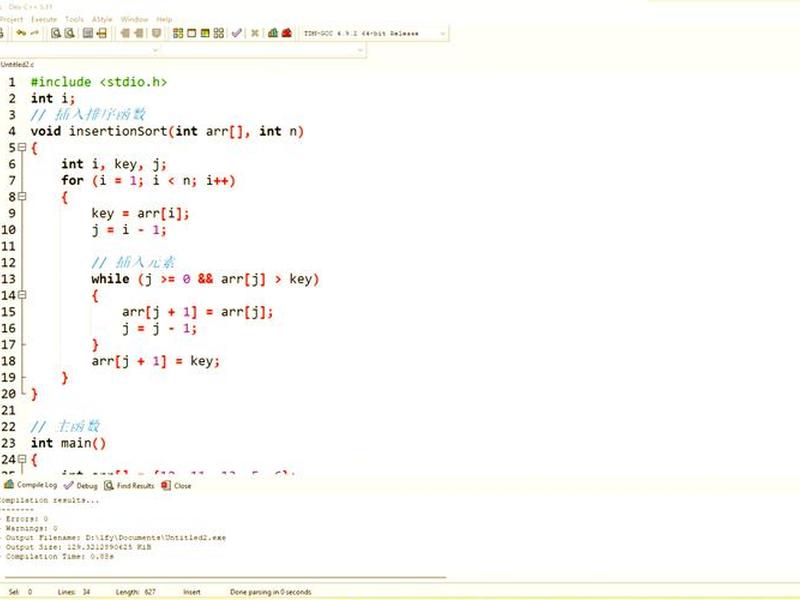Undo the last edit via toolbar

pos(21,33)
